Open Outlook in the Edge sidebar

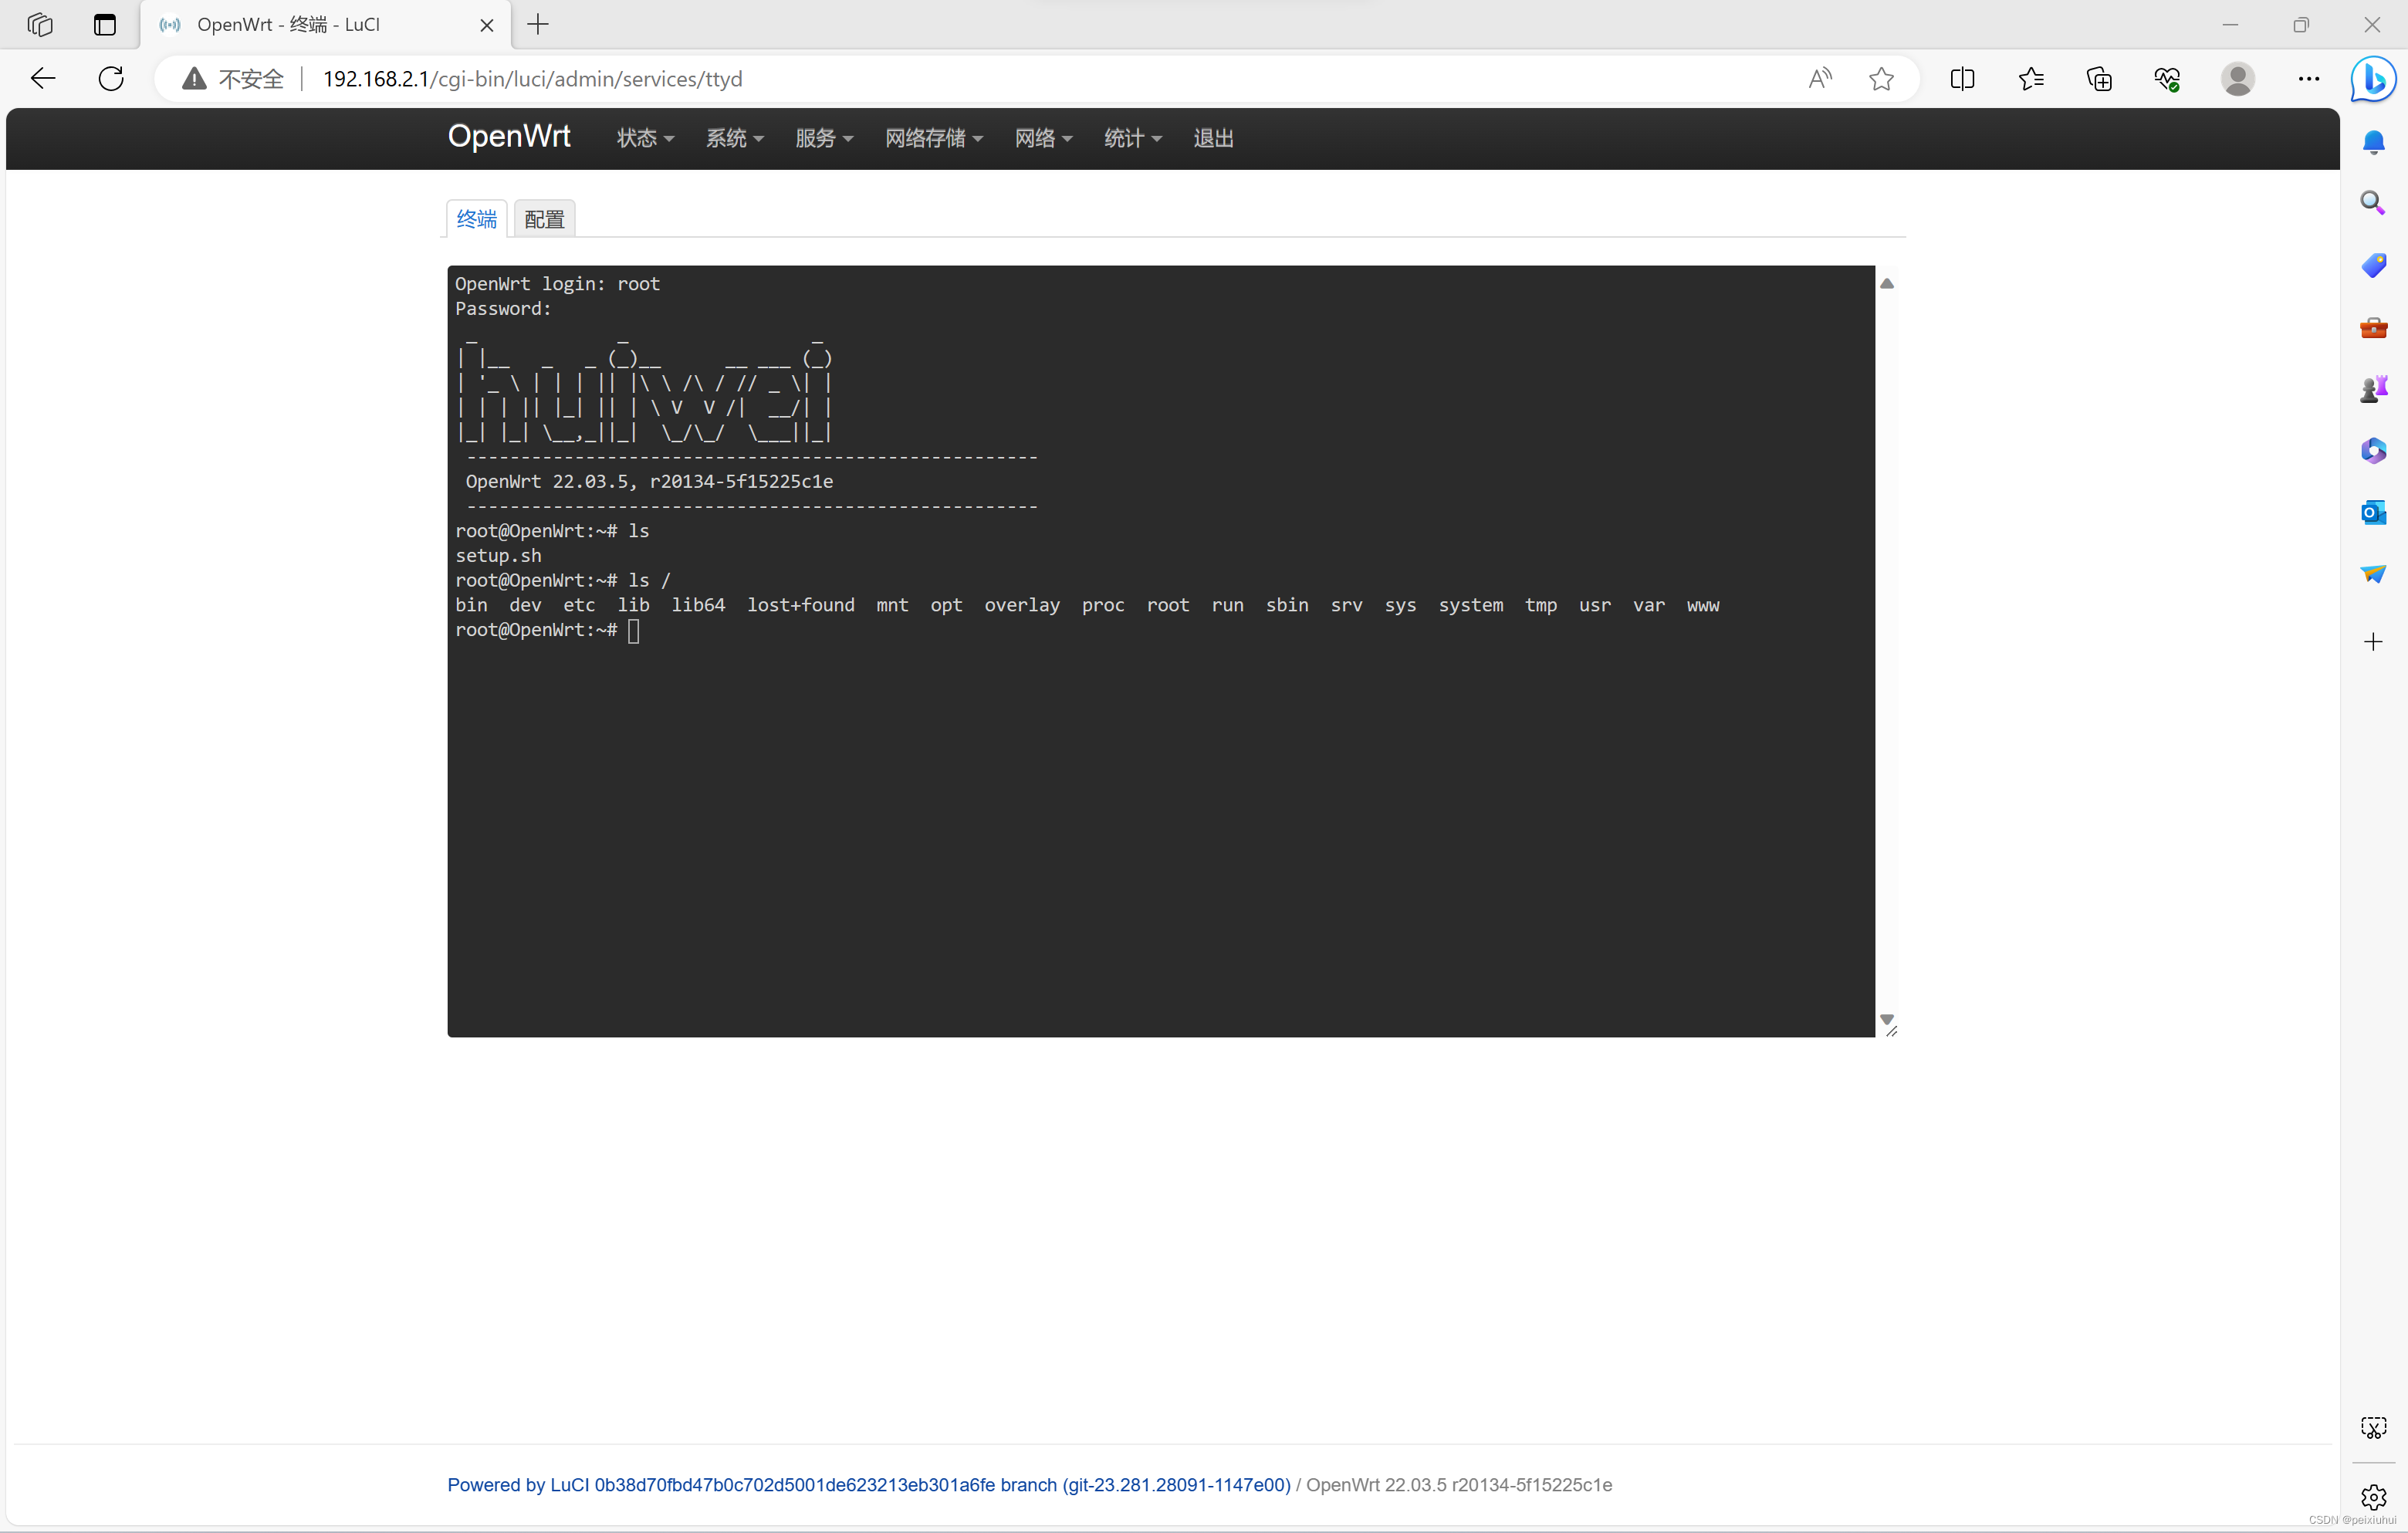point(2373,512)
